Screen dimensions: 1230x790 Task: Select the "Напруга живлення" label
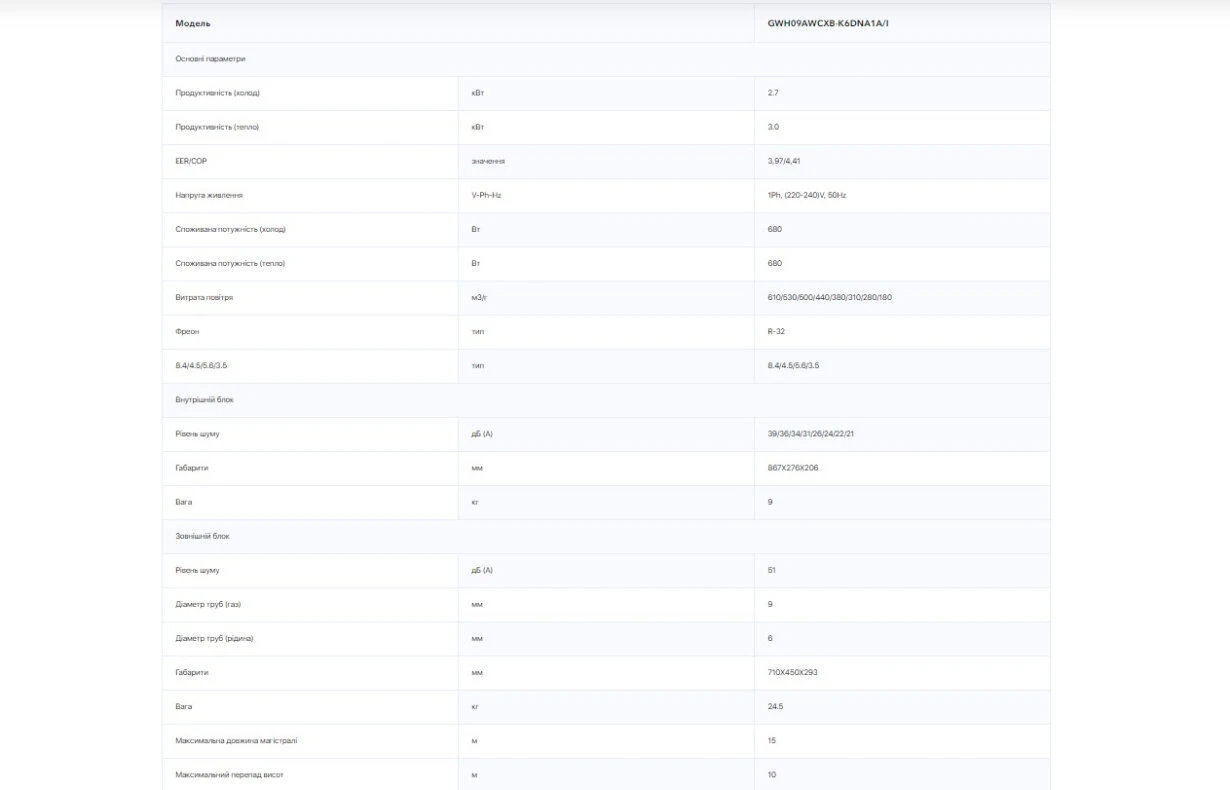pos(209,195)
